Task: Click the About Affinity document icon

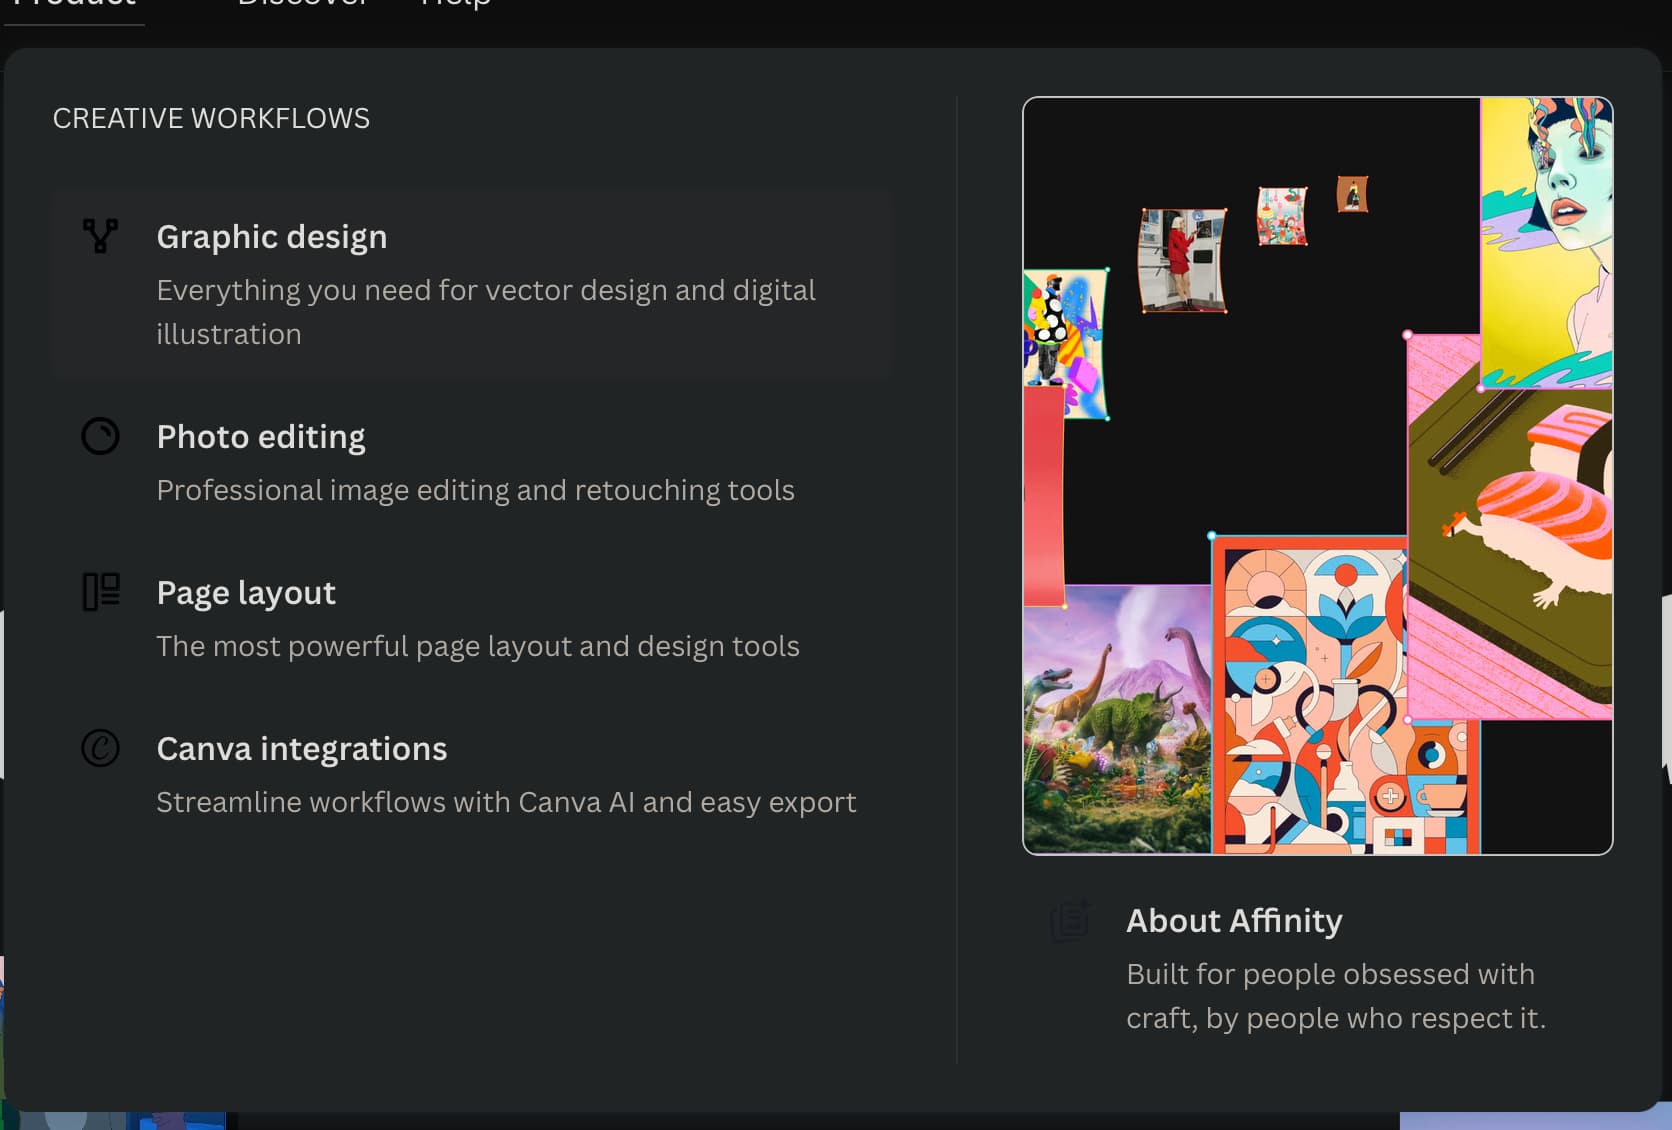Action: click(1070, 920)
